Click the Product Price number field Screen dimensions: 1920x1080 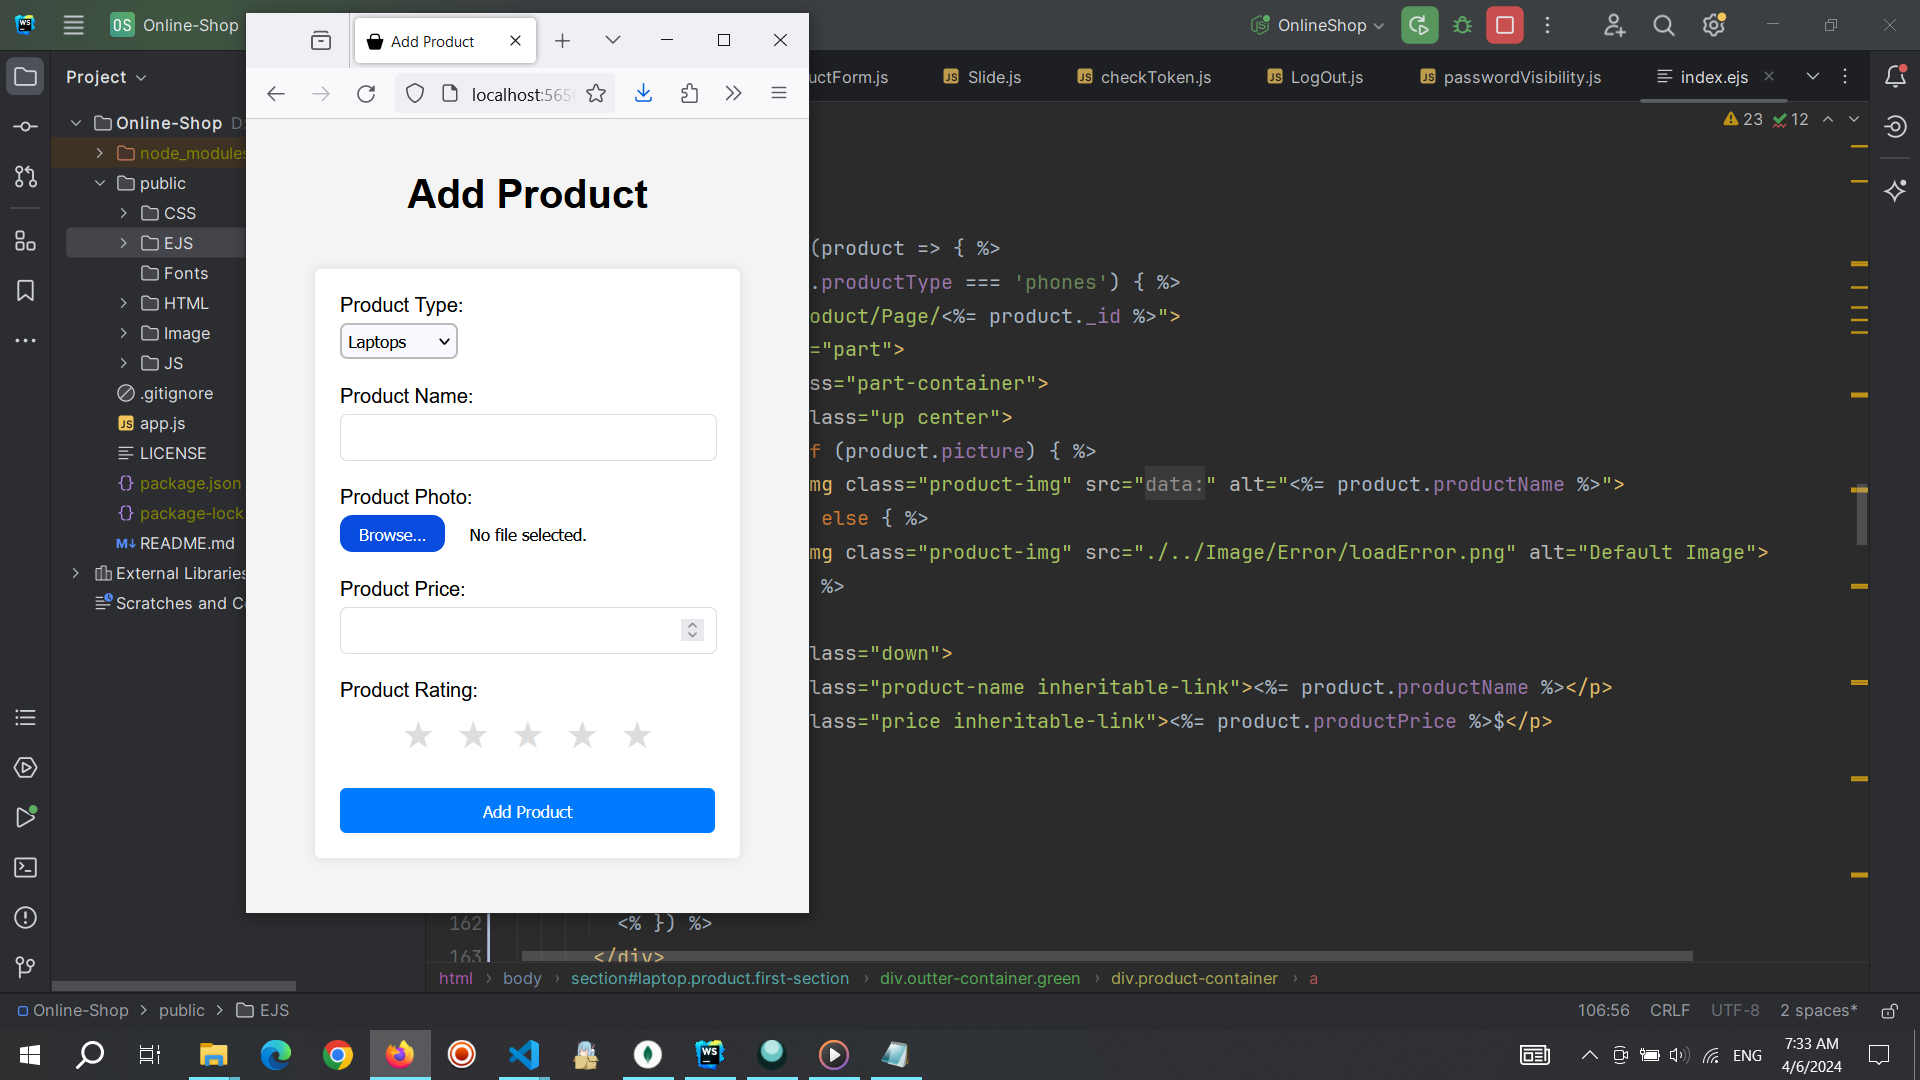click(528, 631)
